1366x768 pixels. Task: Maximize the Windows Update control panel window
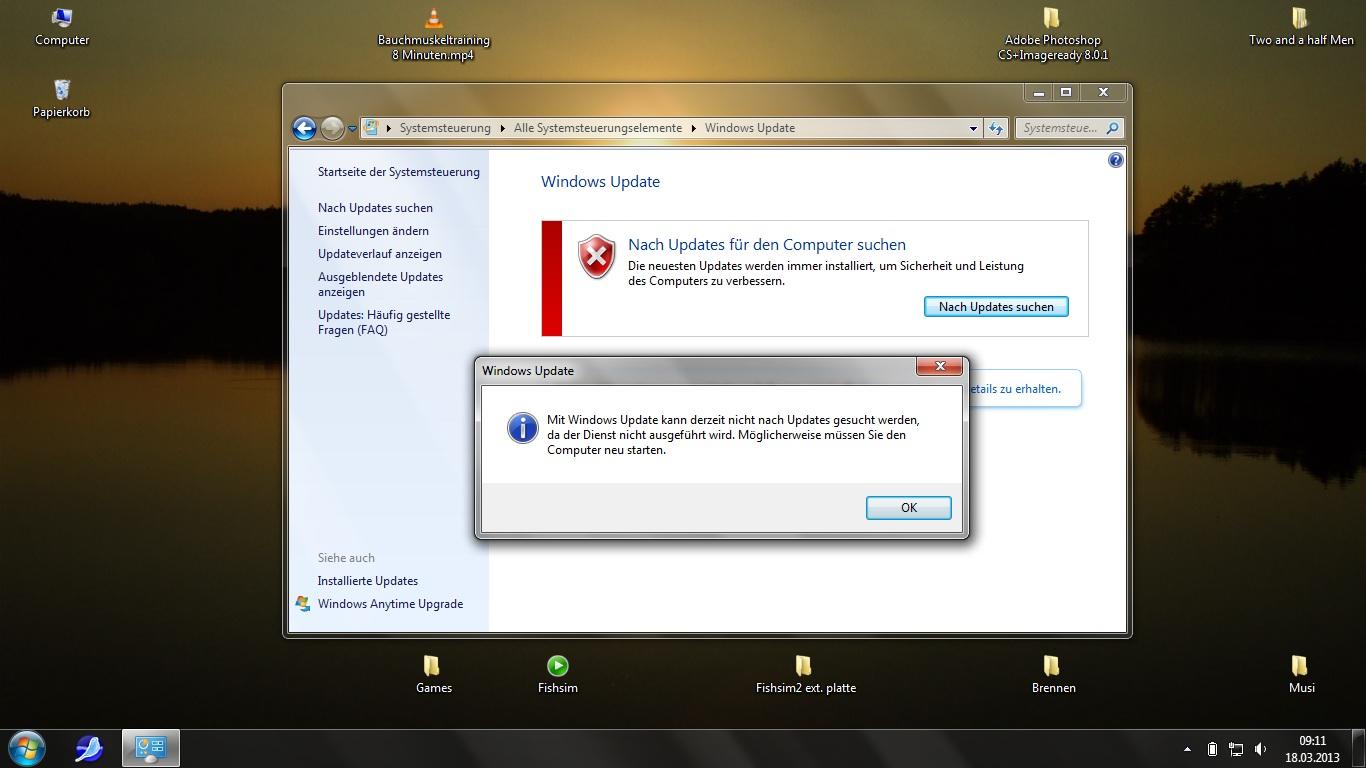(1066, 92)
